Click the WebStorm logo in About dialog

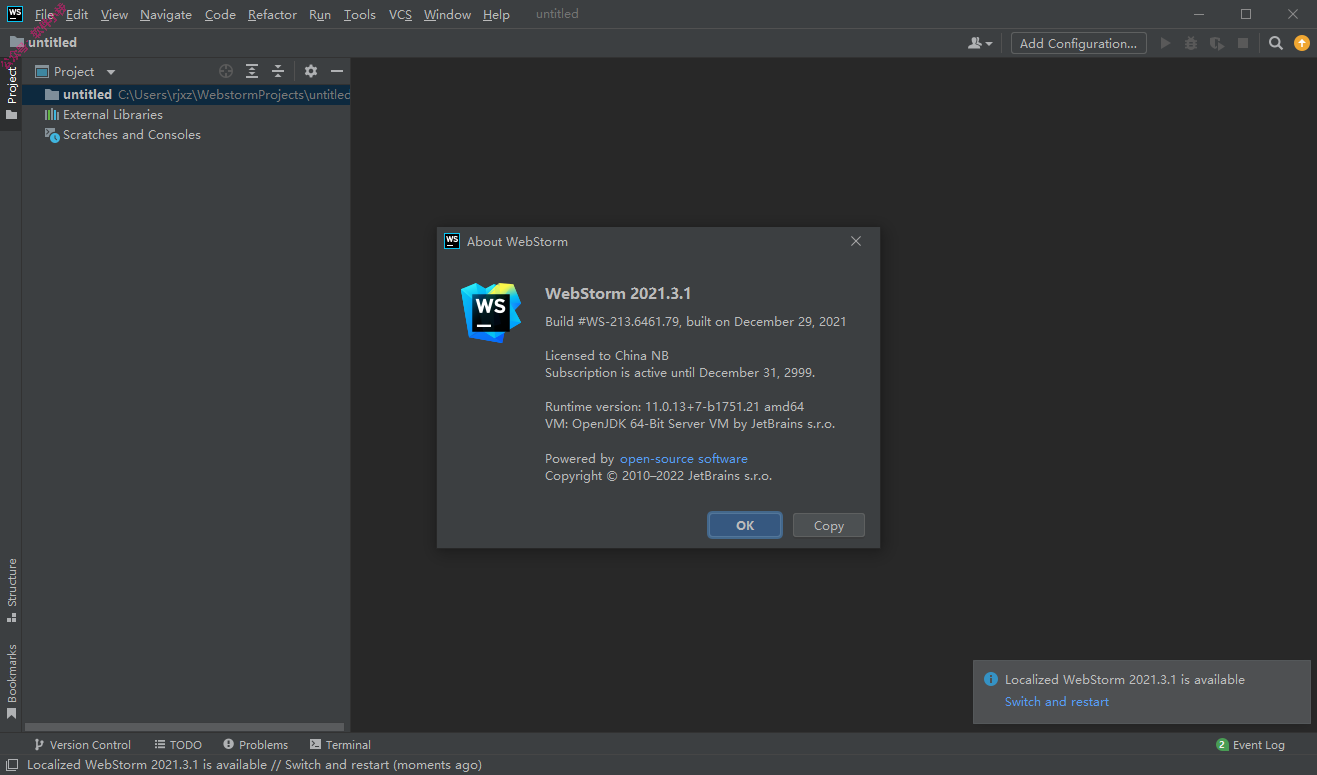[x=491, y=312]
